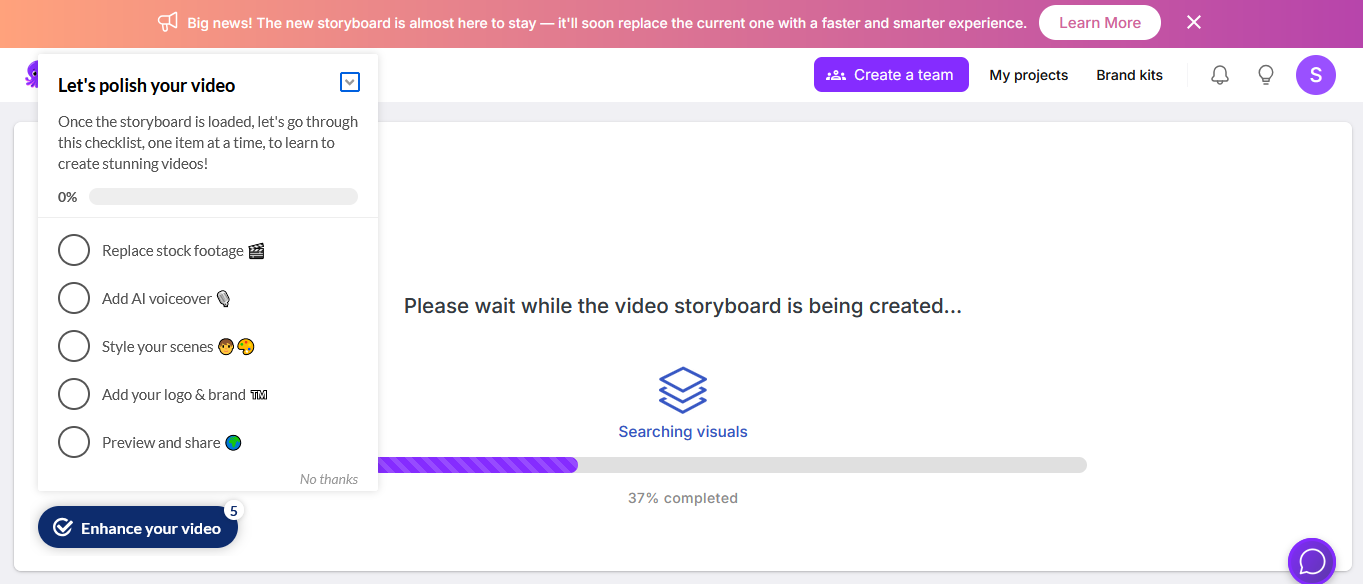Dismiss the banner with the X icon

(1193, 22)
